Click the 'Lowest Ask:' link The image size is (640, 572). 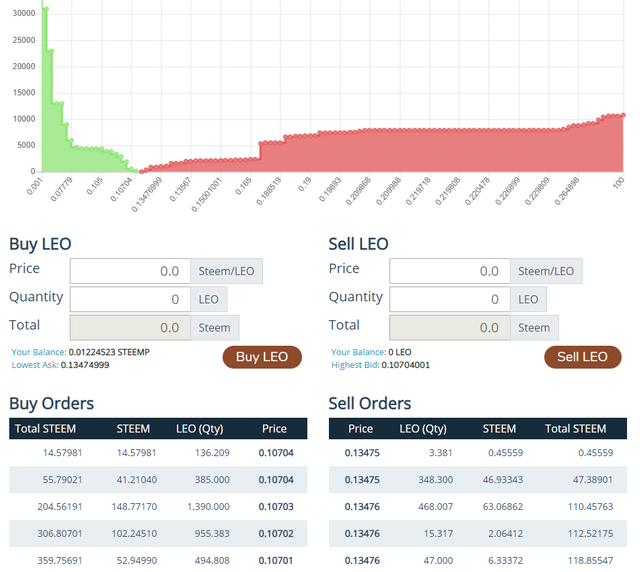[35, 365]
